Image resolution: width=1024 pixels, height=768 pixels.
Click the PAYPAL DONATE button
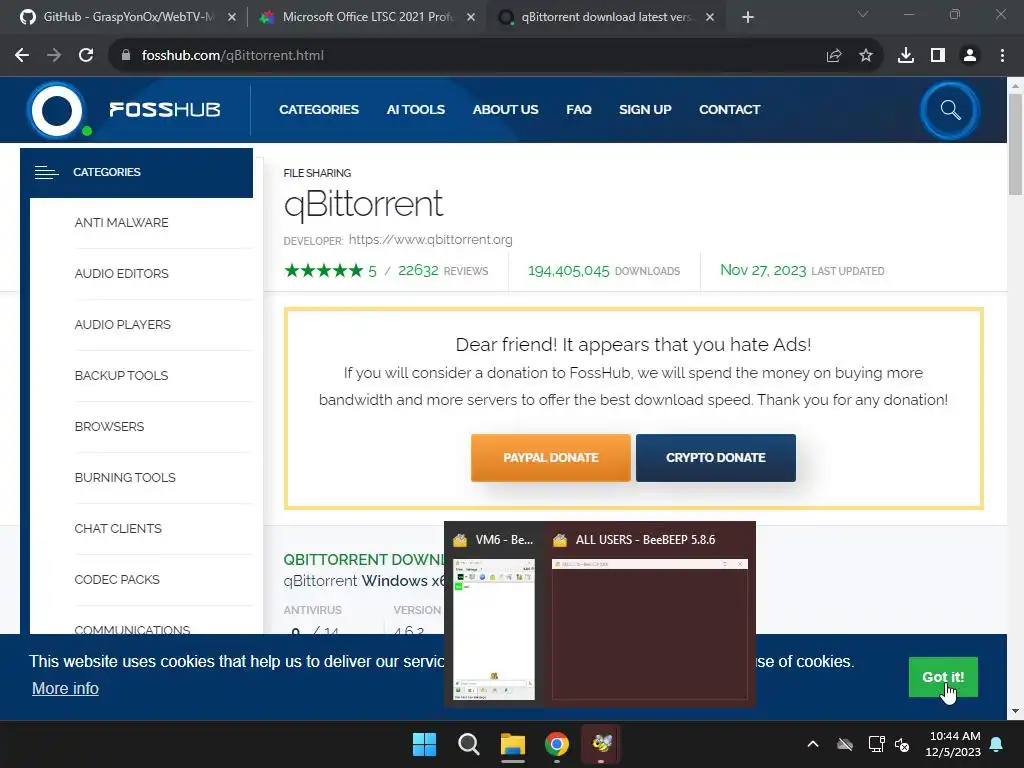(551, 458)
